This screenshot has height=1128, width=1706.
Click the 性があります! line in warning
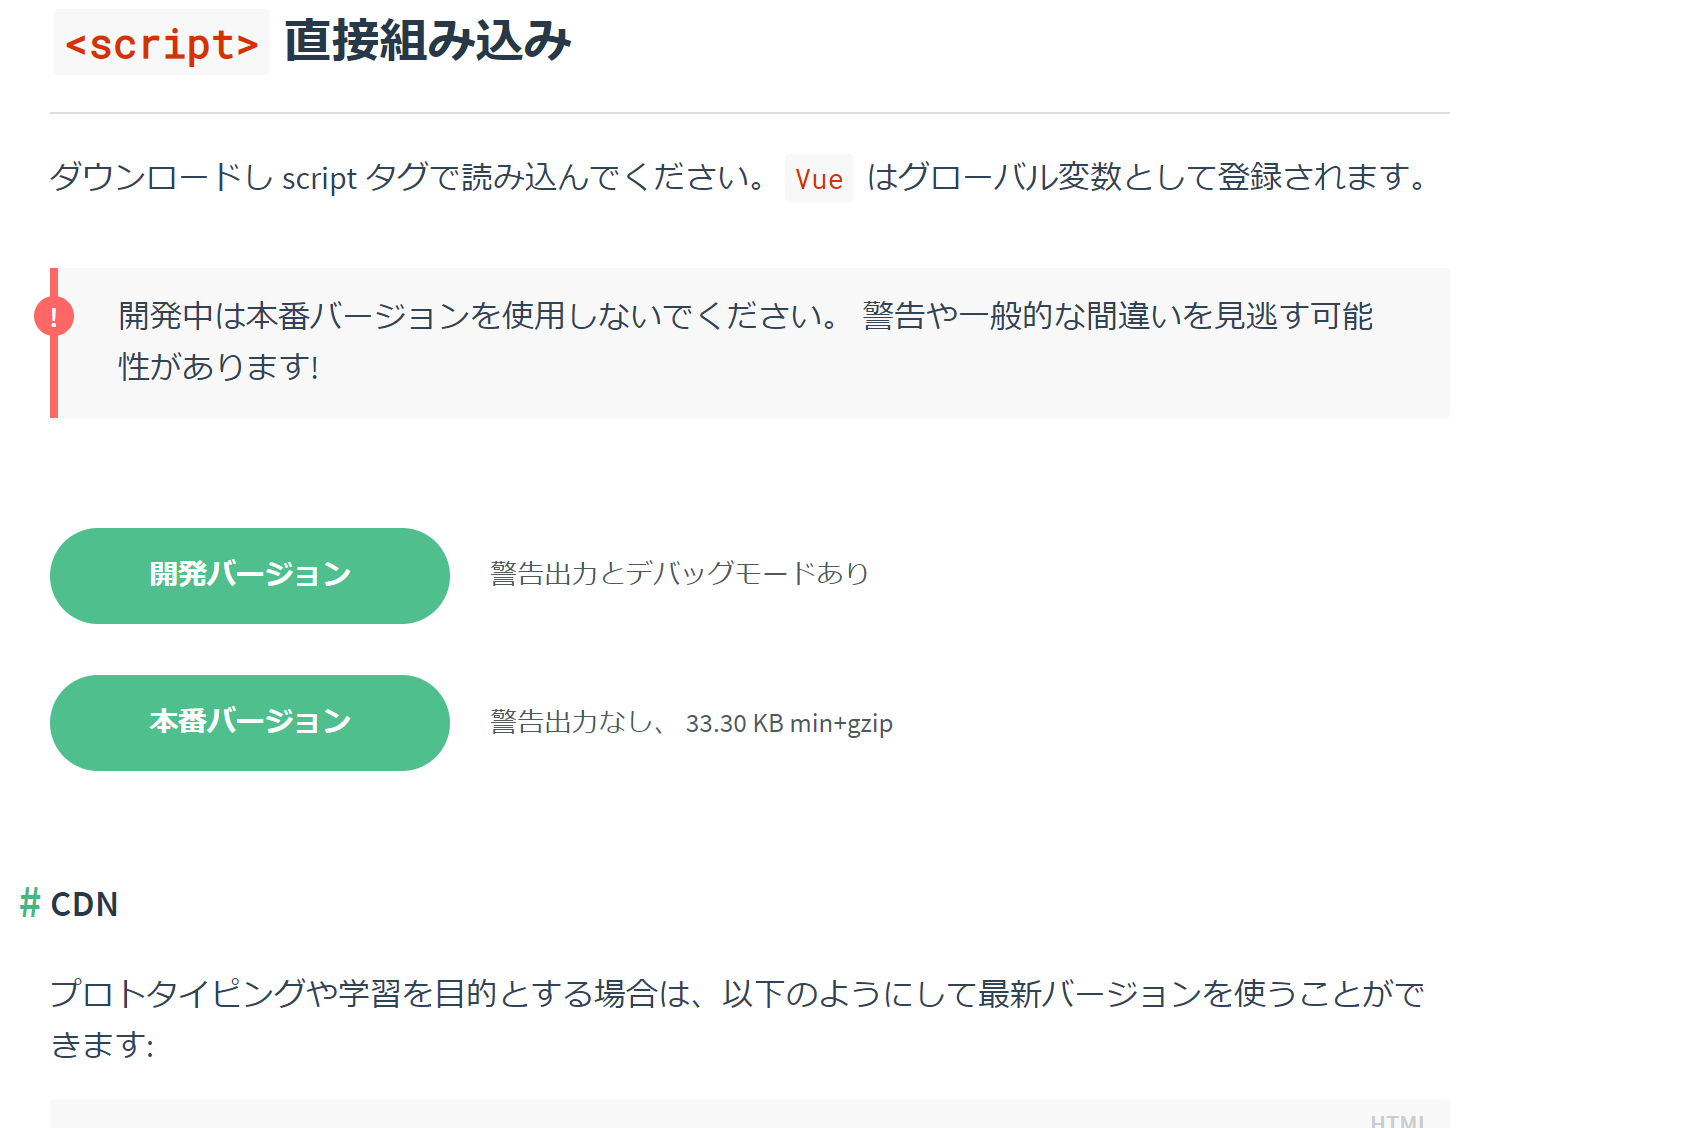click(219, 367)
